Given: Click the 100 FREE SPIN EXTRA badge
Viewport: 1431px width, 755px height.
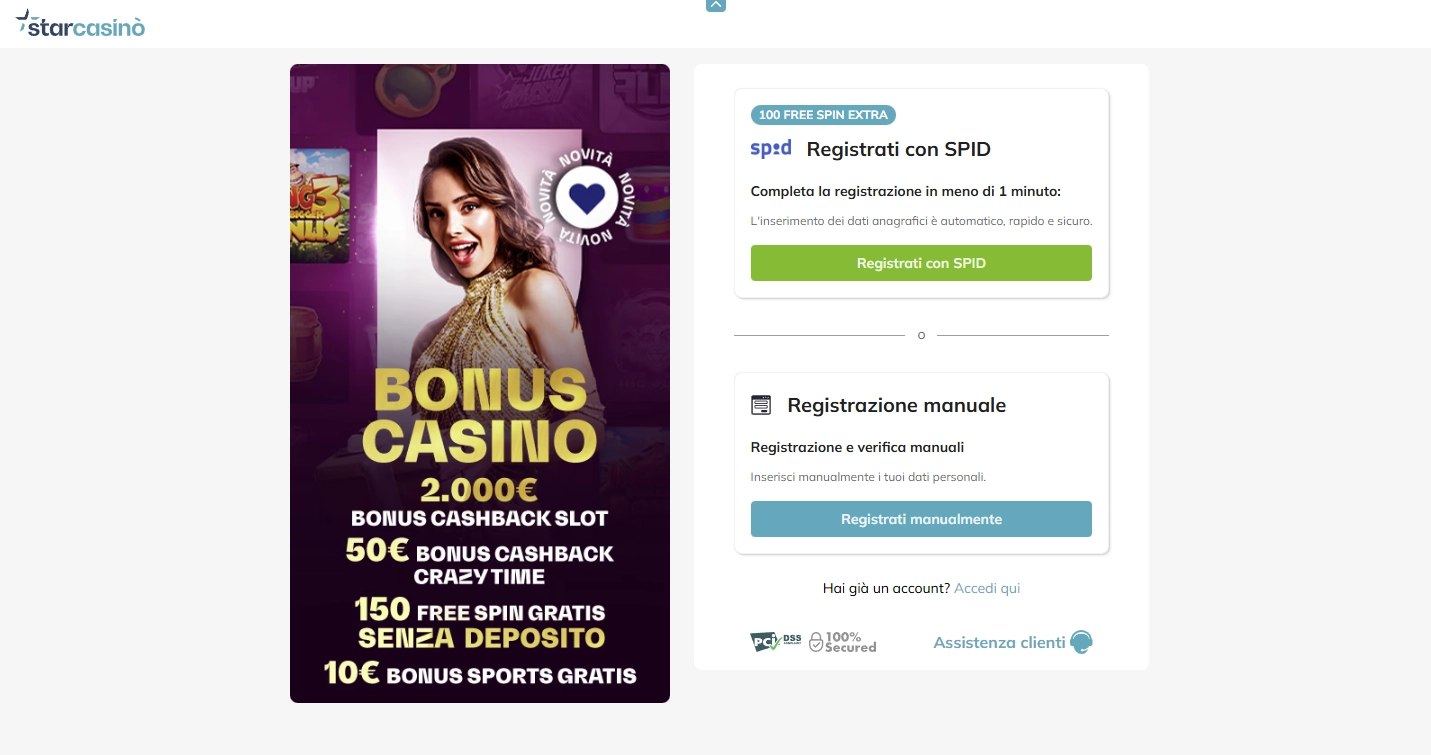Looking at the screenshot, I should (x=823, y=115).
